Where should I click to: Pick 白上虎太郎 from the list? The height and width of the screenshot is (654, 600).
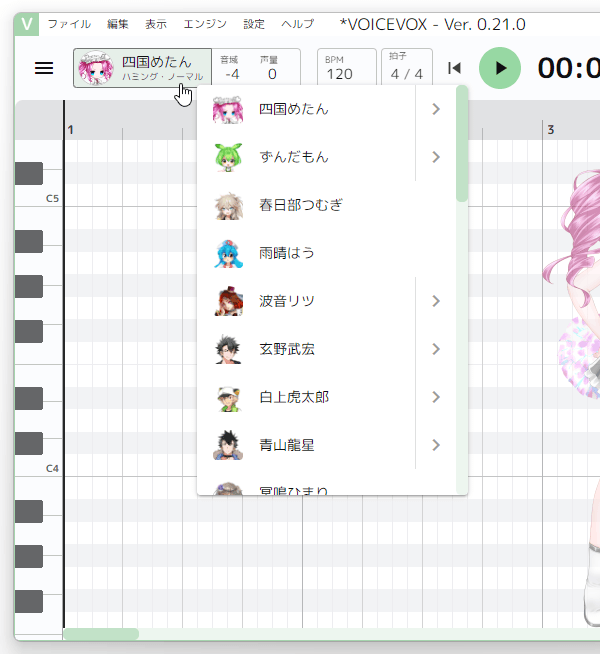coord(306,397)
